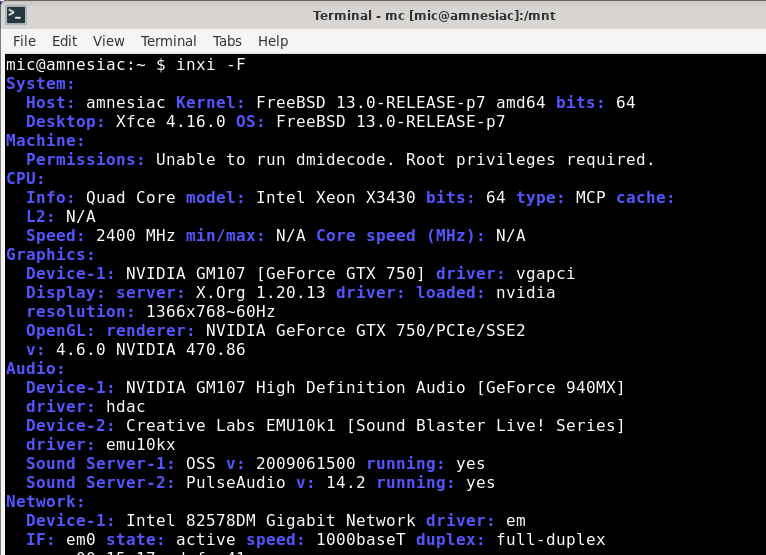The image size is (766, 555).
Task: Click the terminal icon in the title bar
Action: coord(17,15)
